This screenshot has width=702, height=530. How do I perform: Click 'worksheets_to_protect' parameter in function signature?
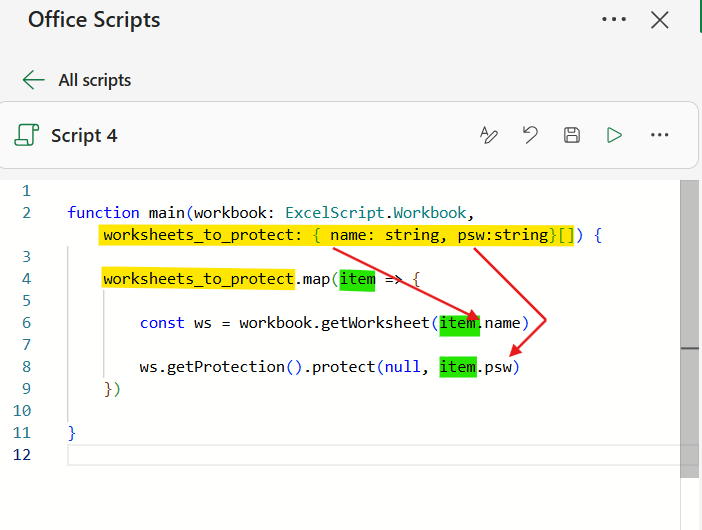point(198,235)
